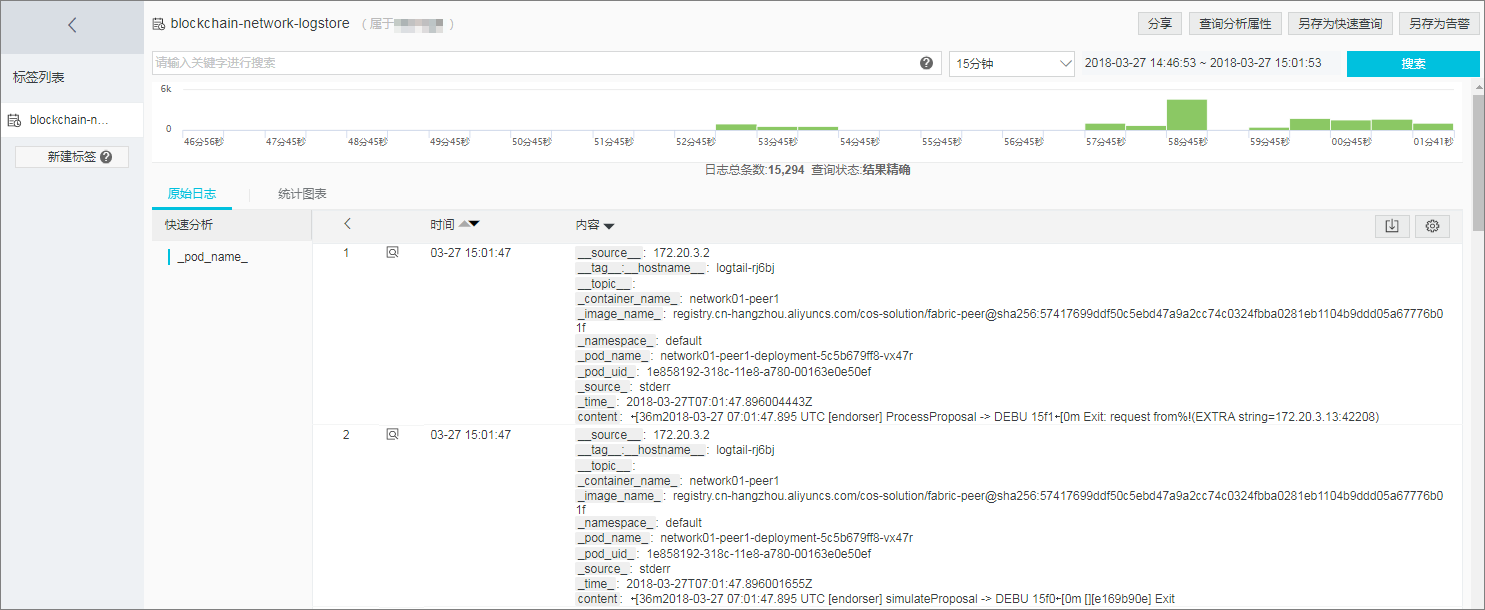
Task: Open 查询分析属性 settings
Action: point(1235,24)
